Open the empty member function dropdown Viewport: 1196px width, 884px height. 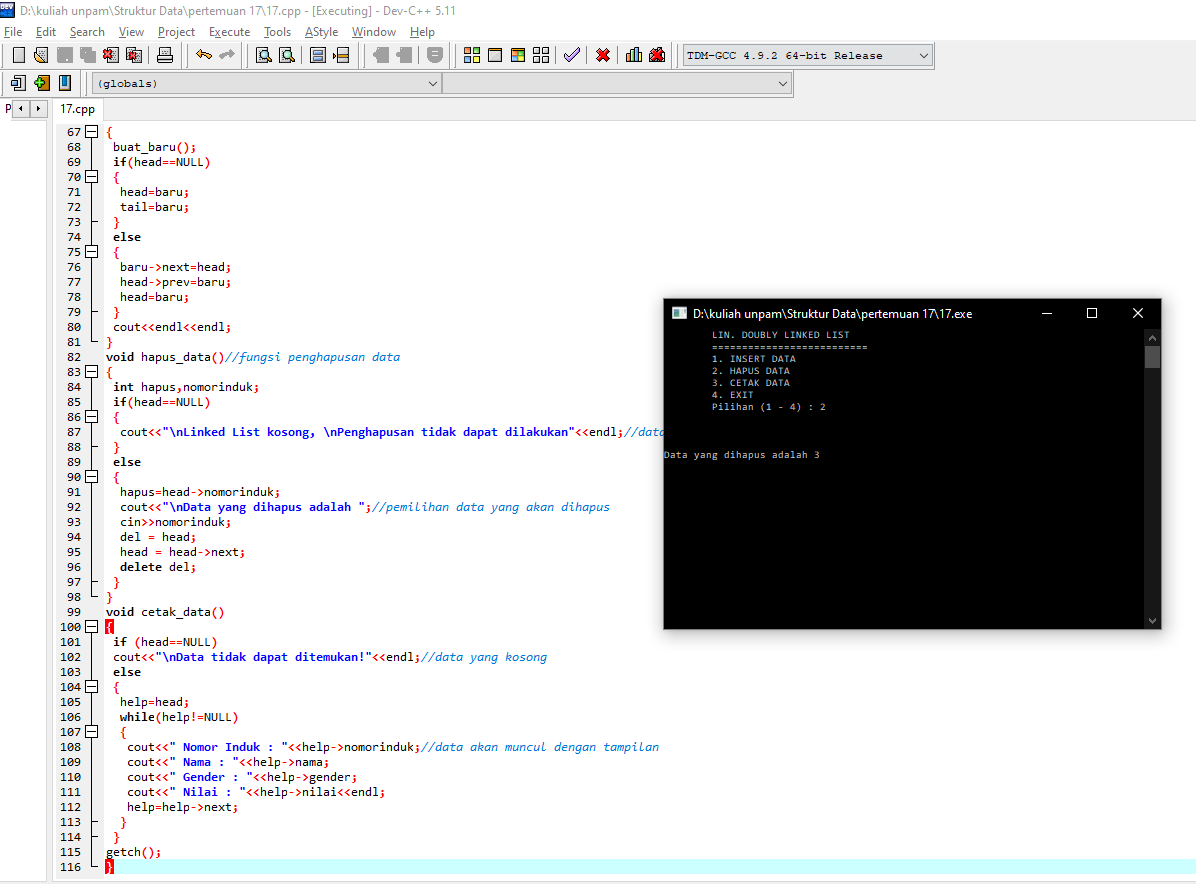(616, 83)
